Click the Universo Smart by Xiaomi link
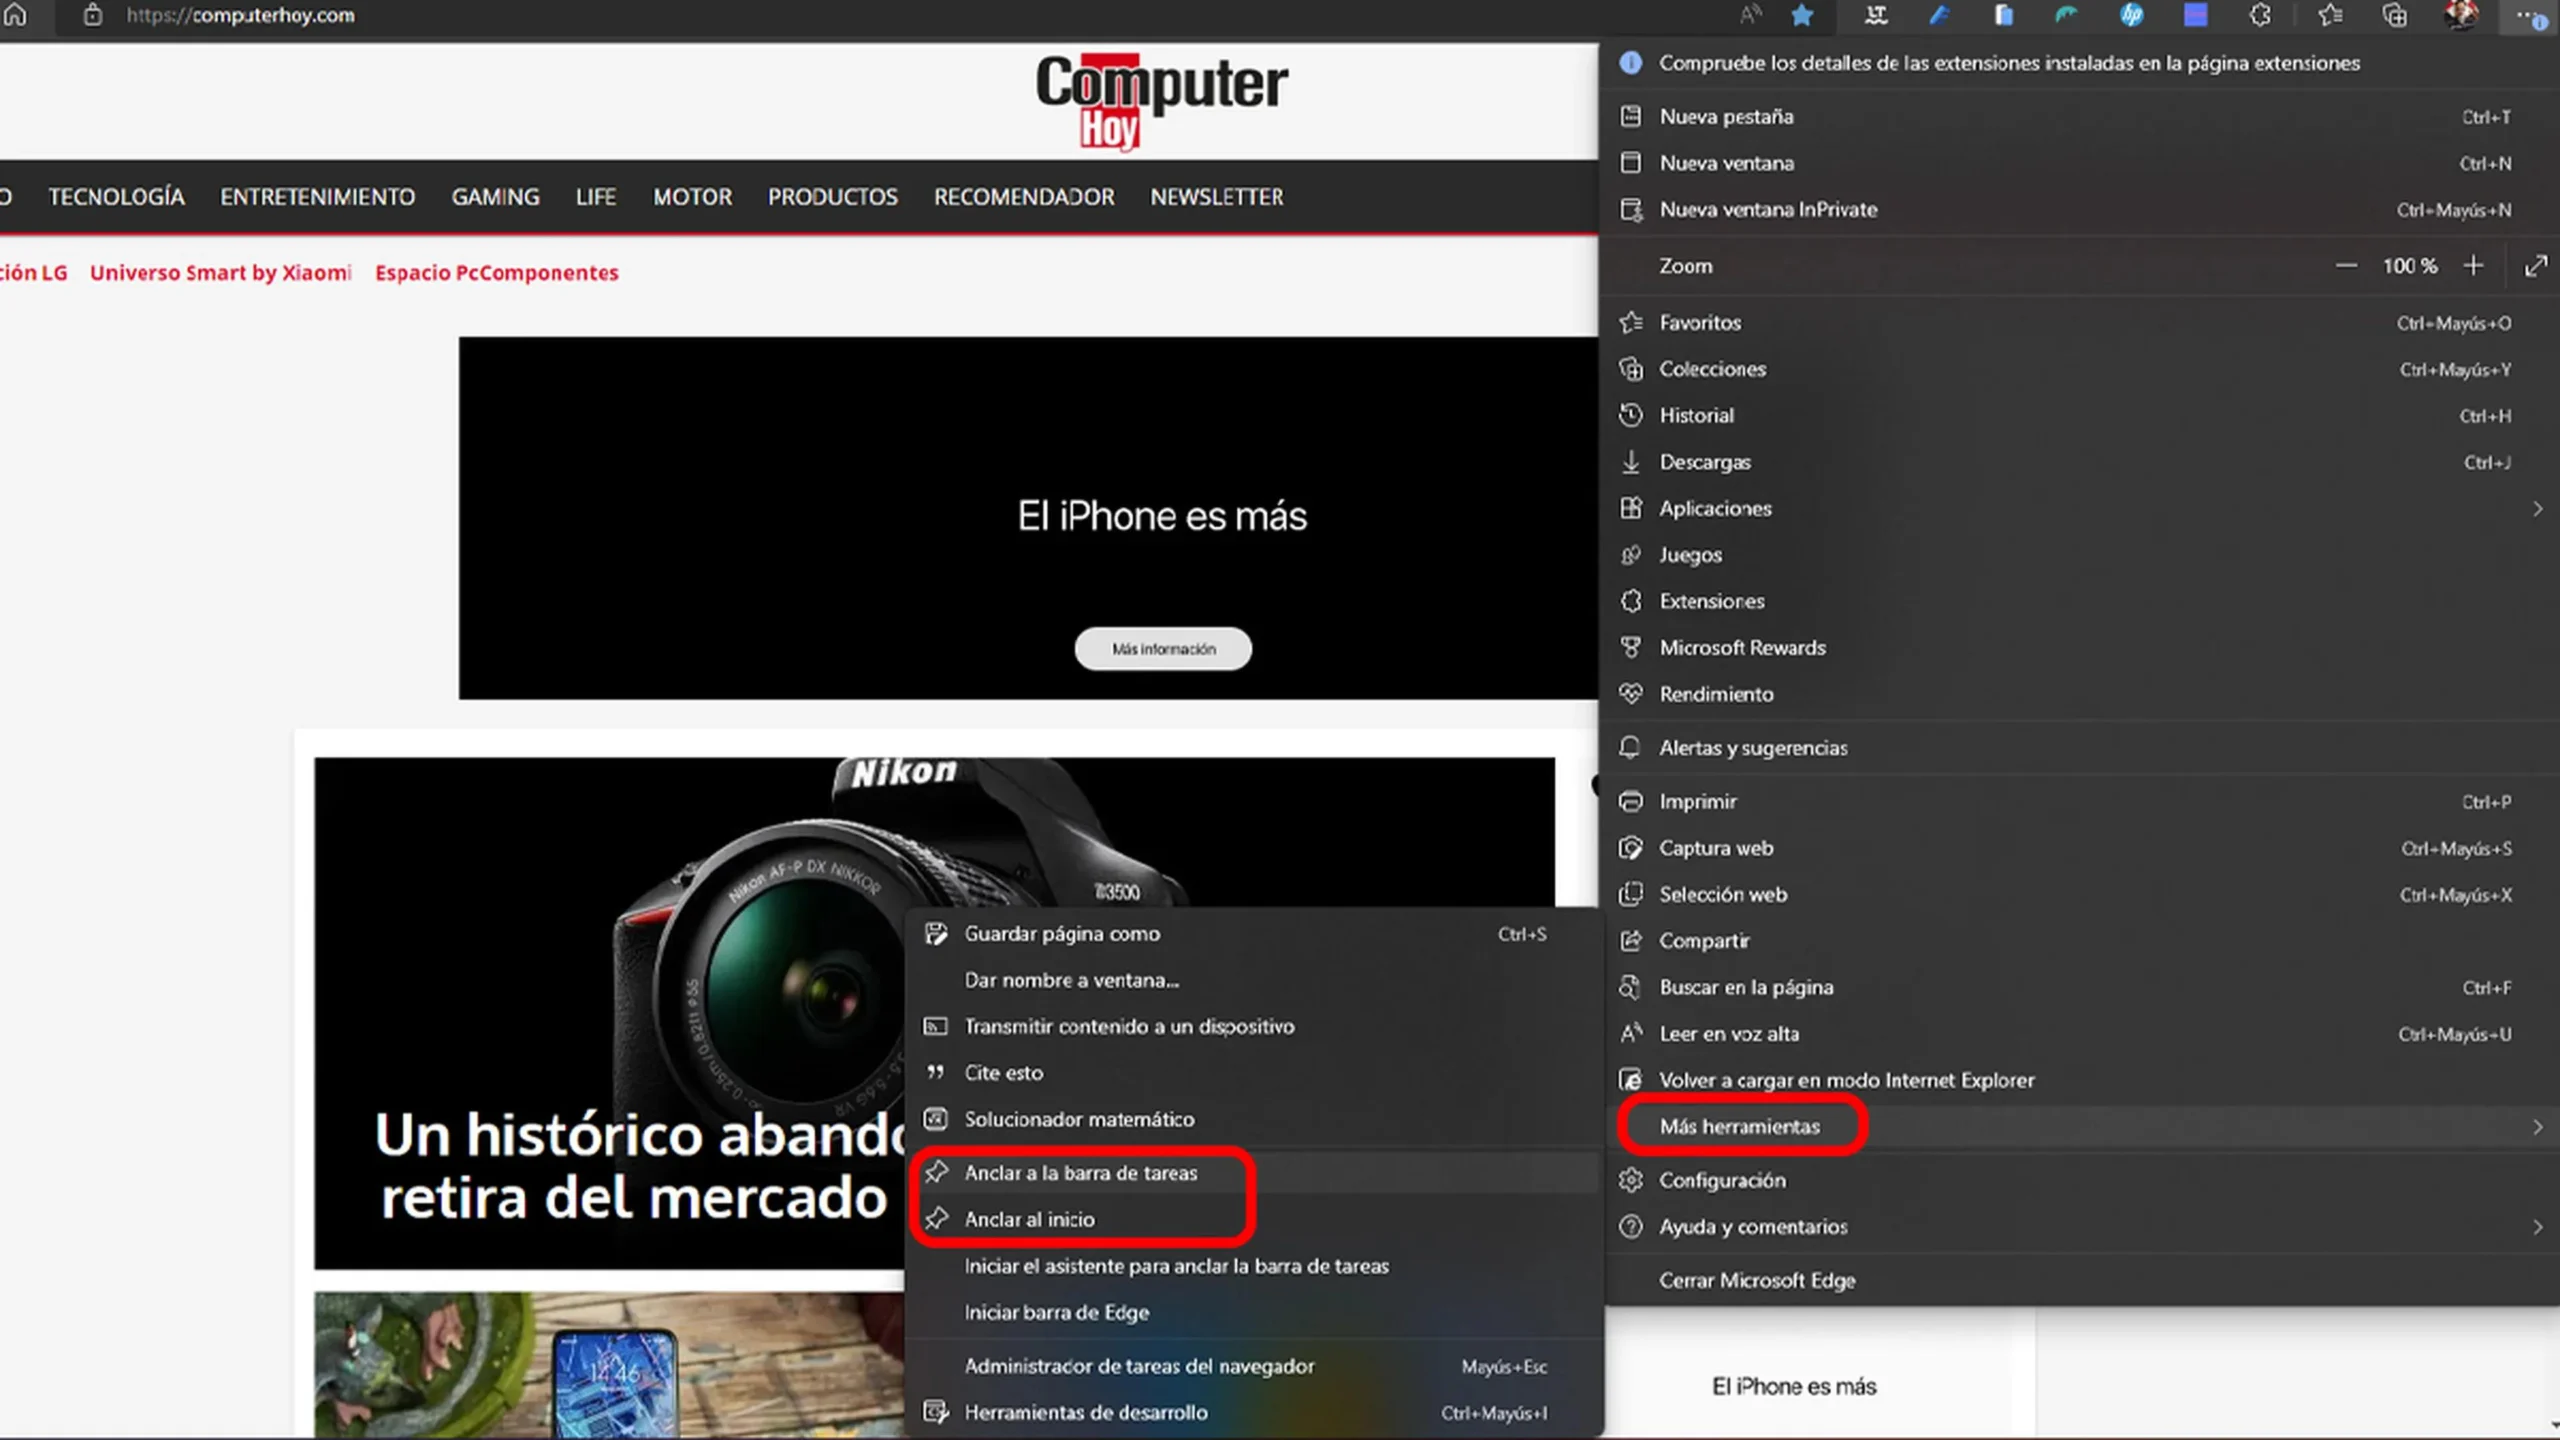 221,273
